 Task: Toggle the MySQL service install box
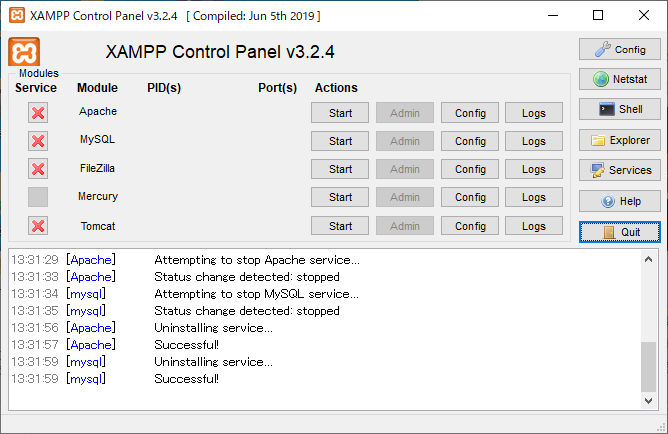(x=38, y=141)
